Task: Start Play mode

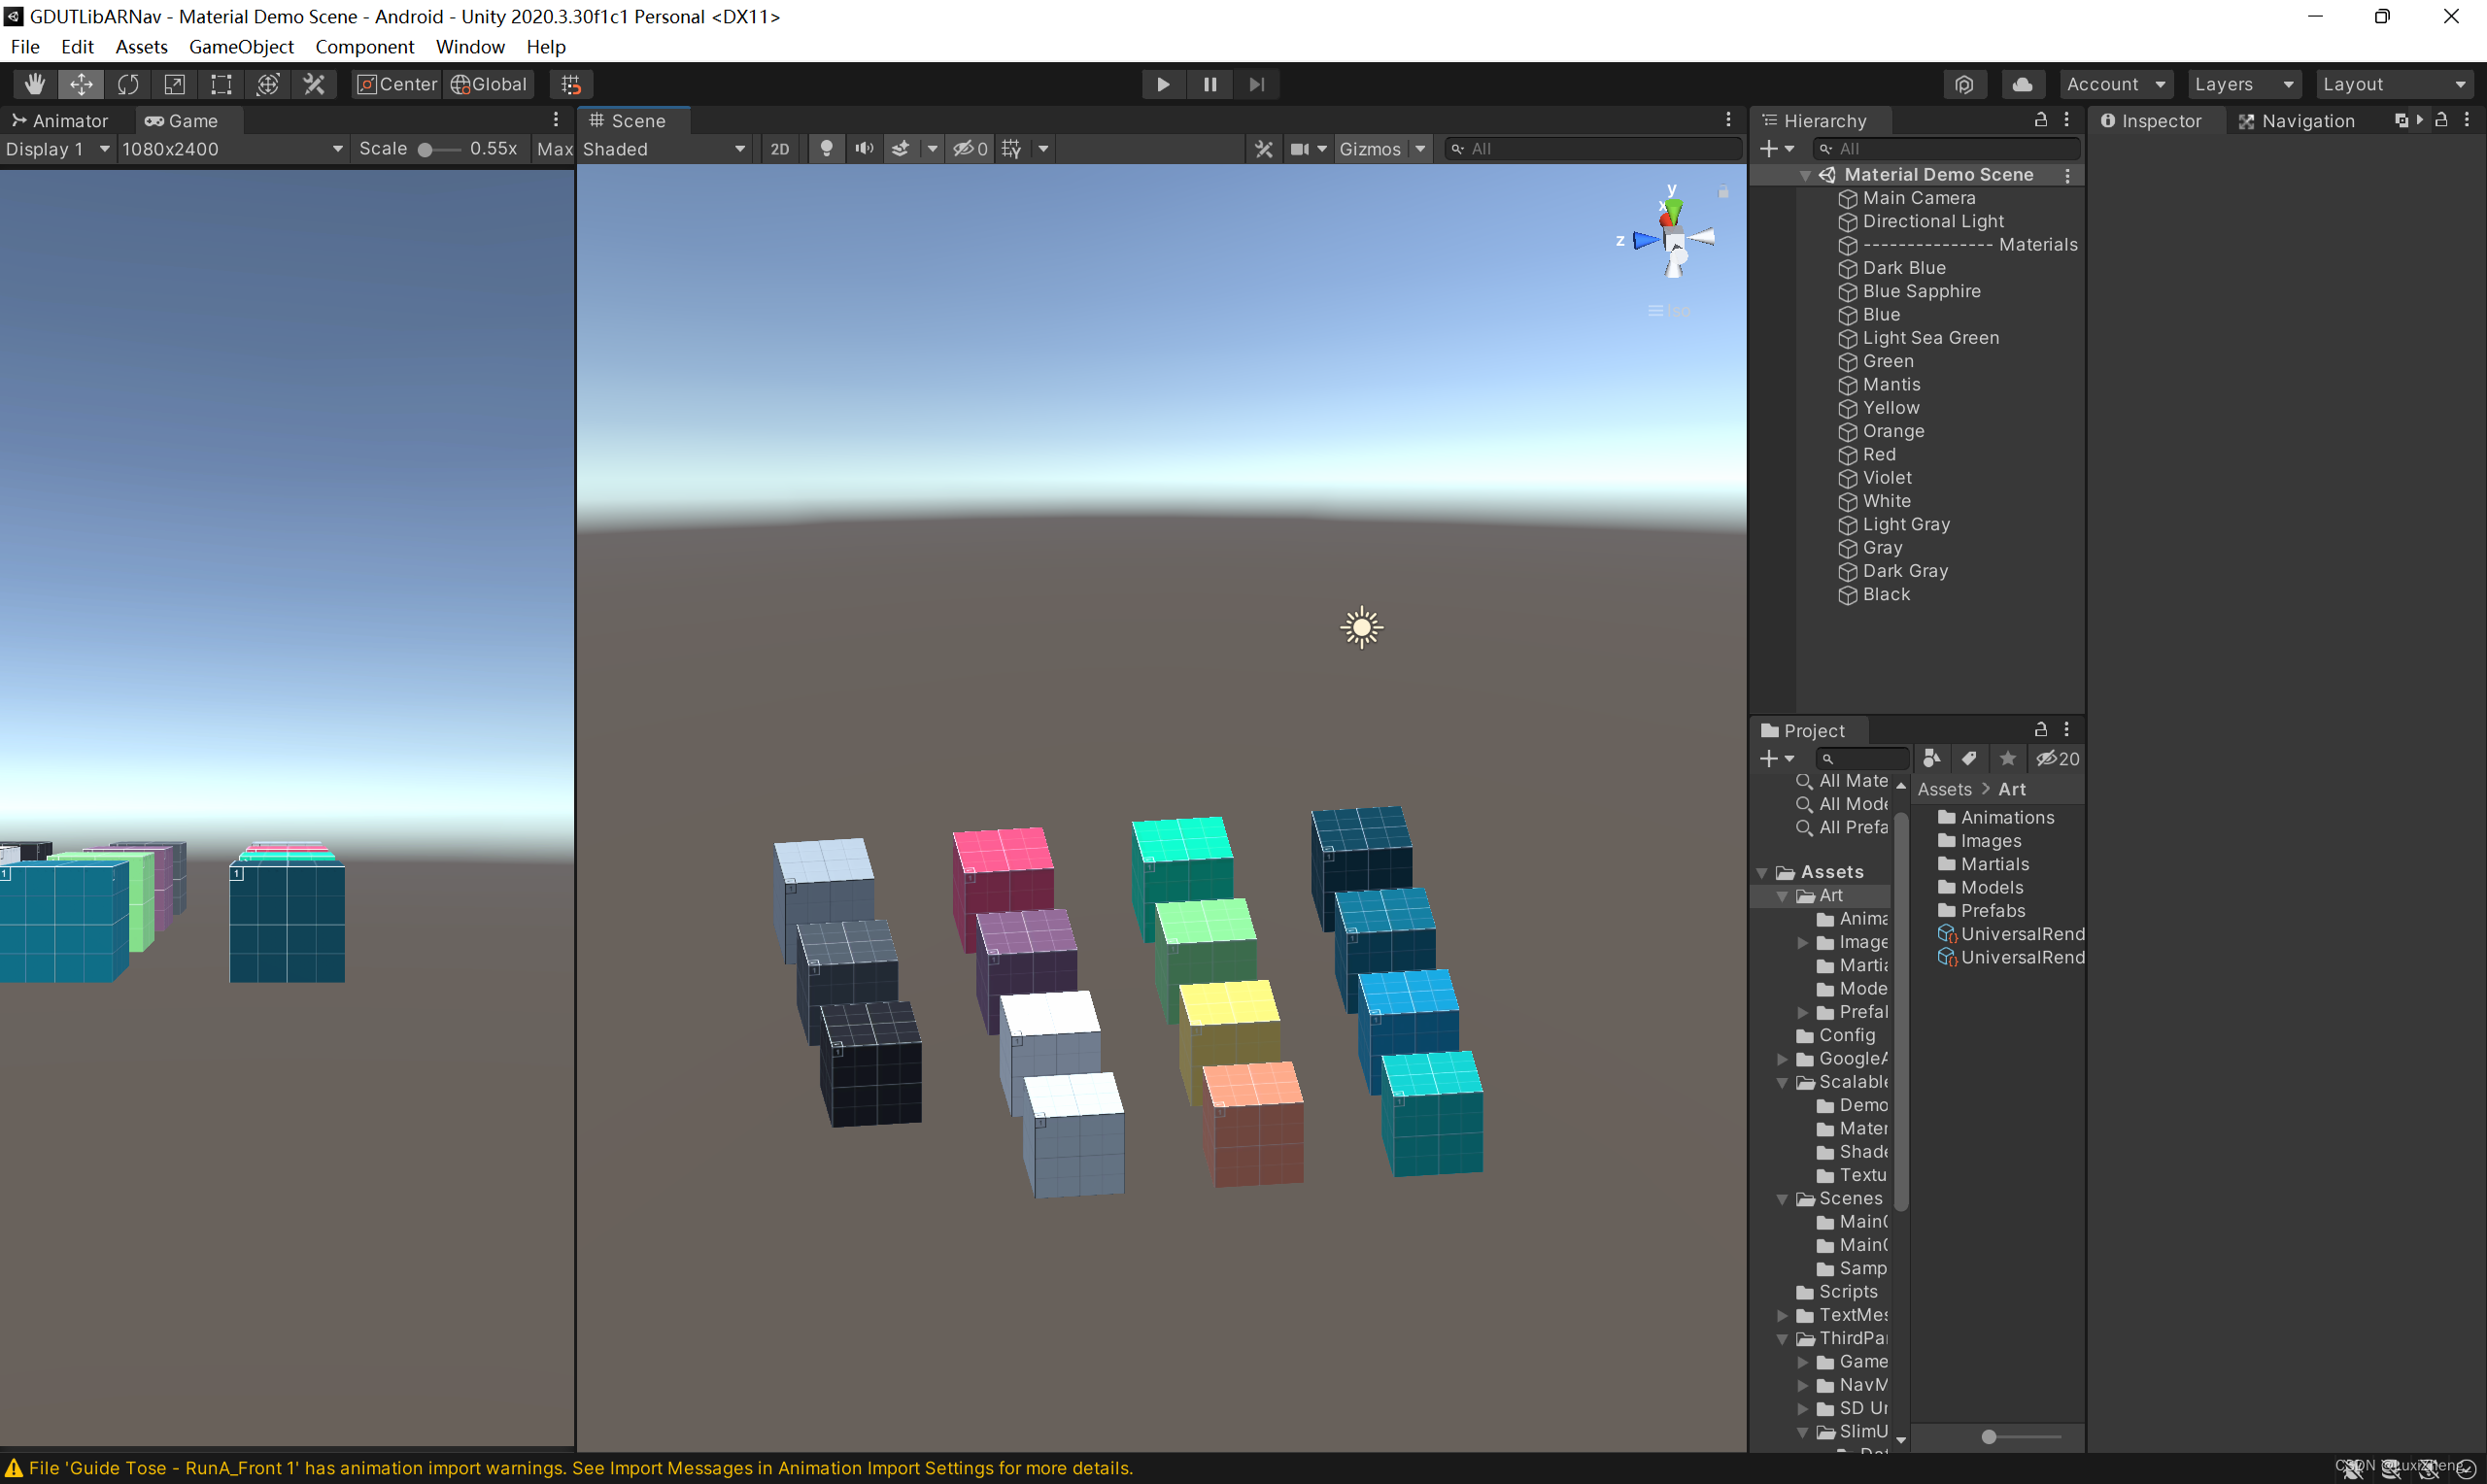Action: tap(1163, 84)
